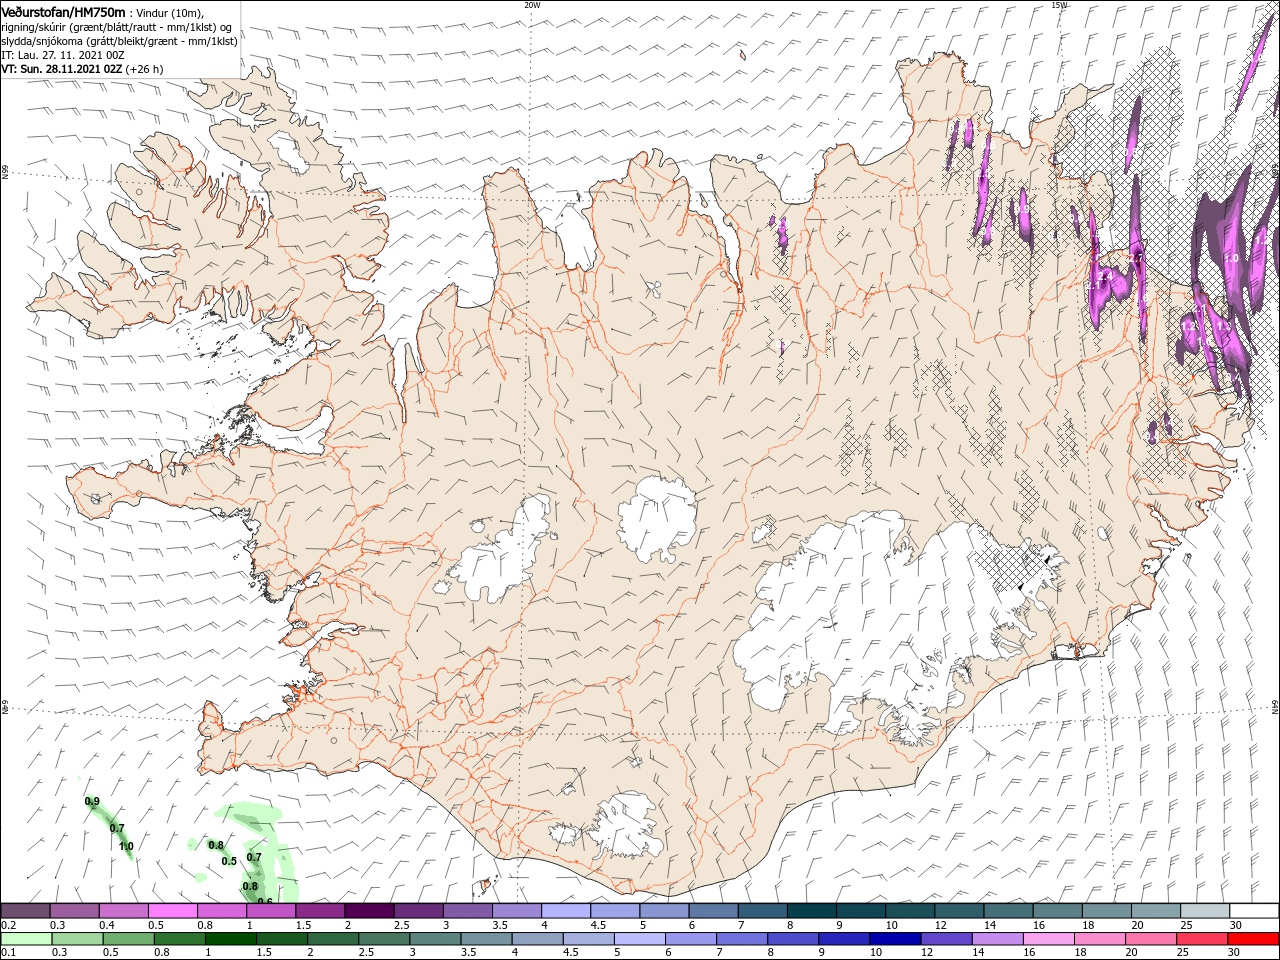Viewport: 1280px width, 960px height.
Task: Pick snow scale swatch between 1 and 1.5
Action: 270,911
